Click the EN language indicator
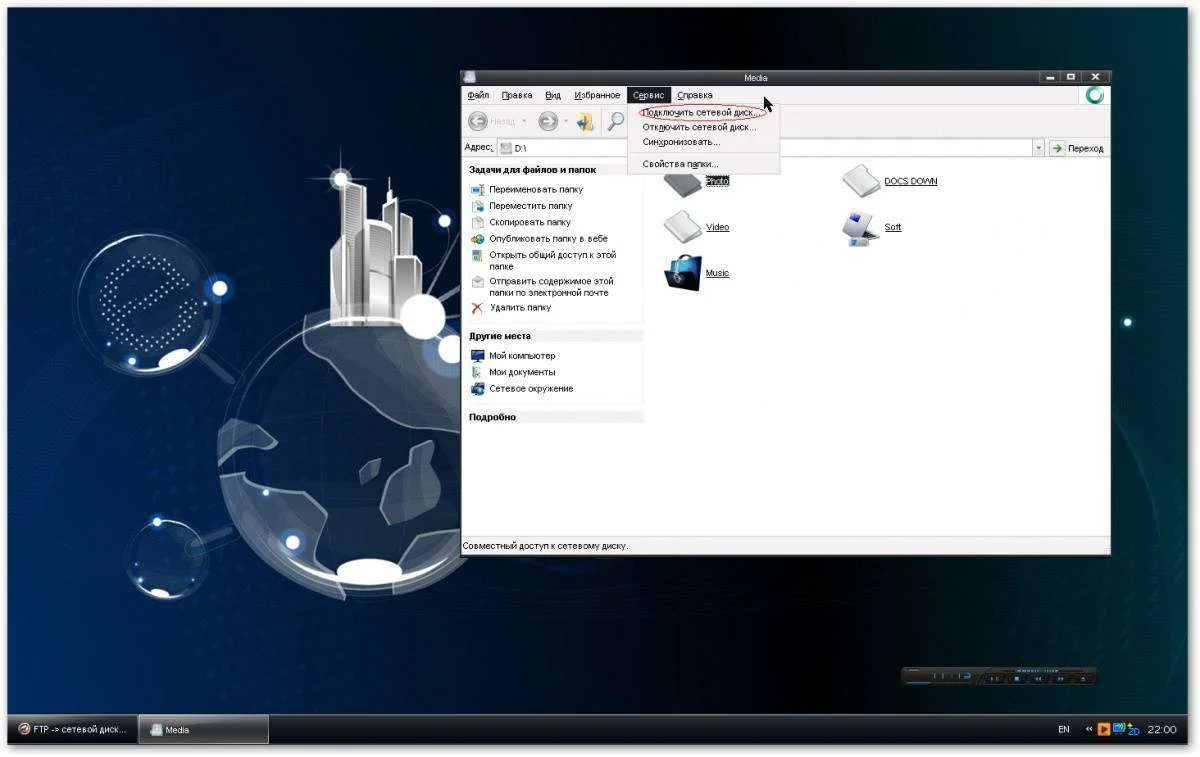 click(x=1064, y=729)
